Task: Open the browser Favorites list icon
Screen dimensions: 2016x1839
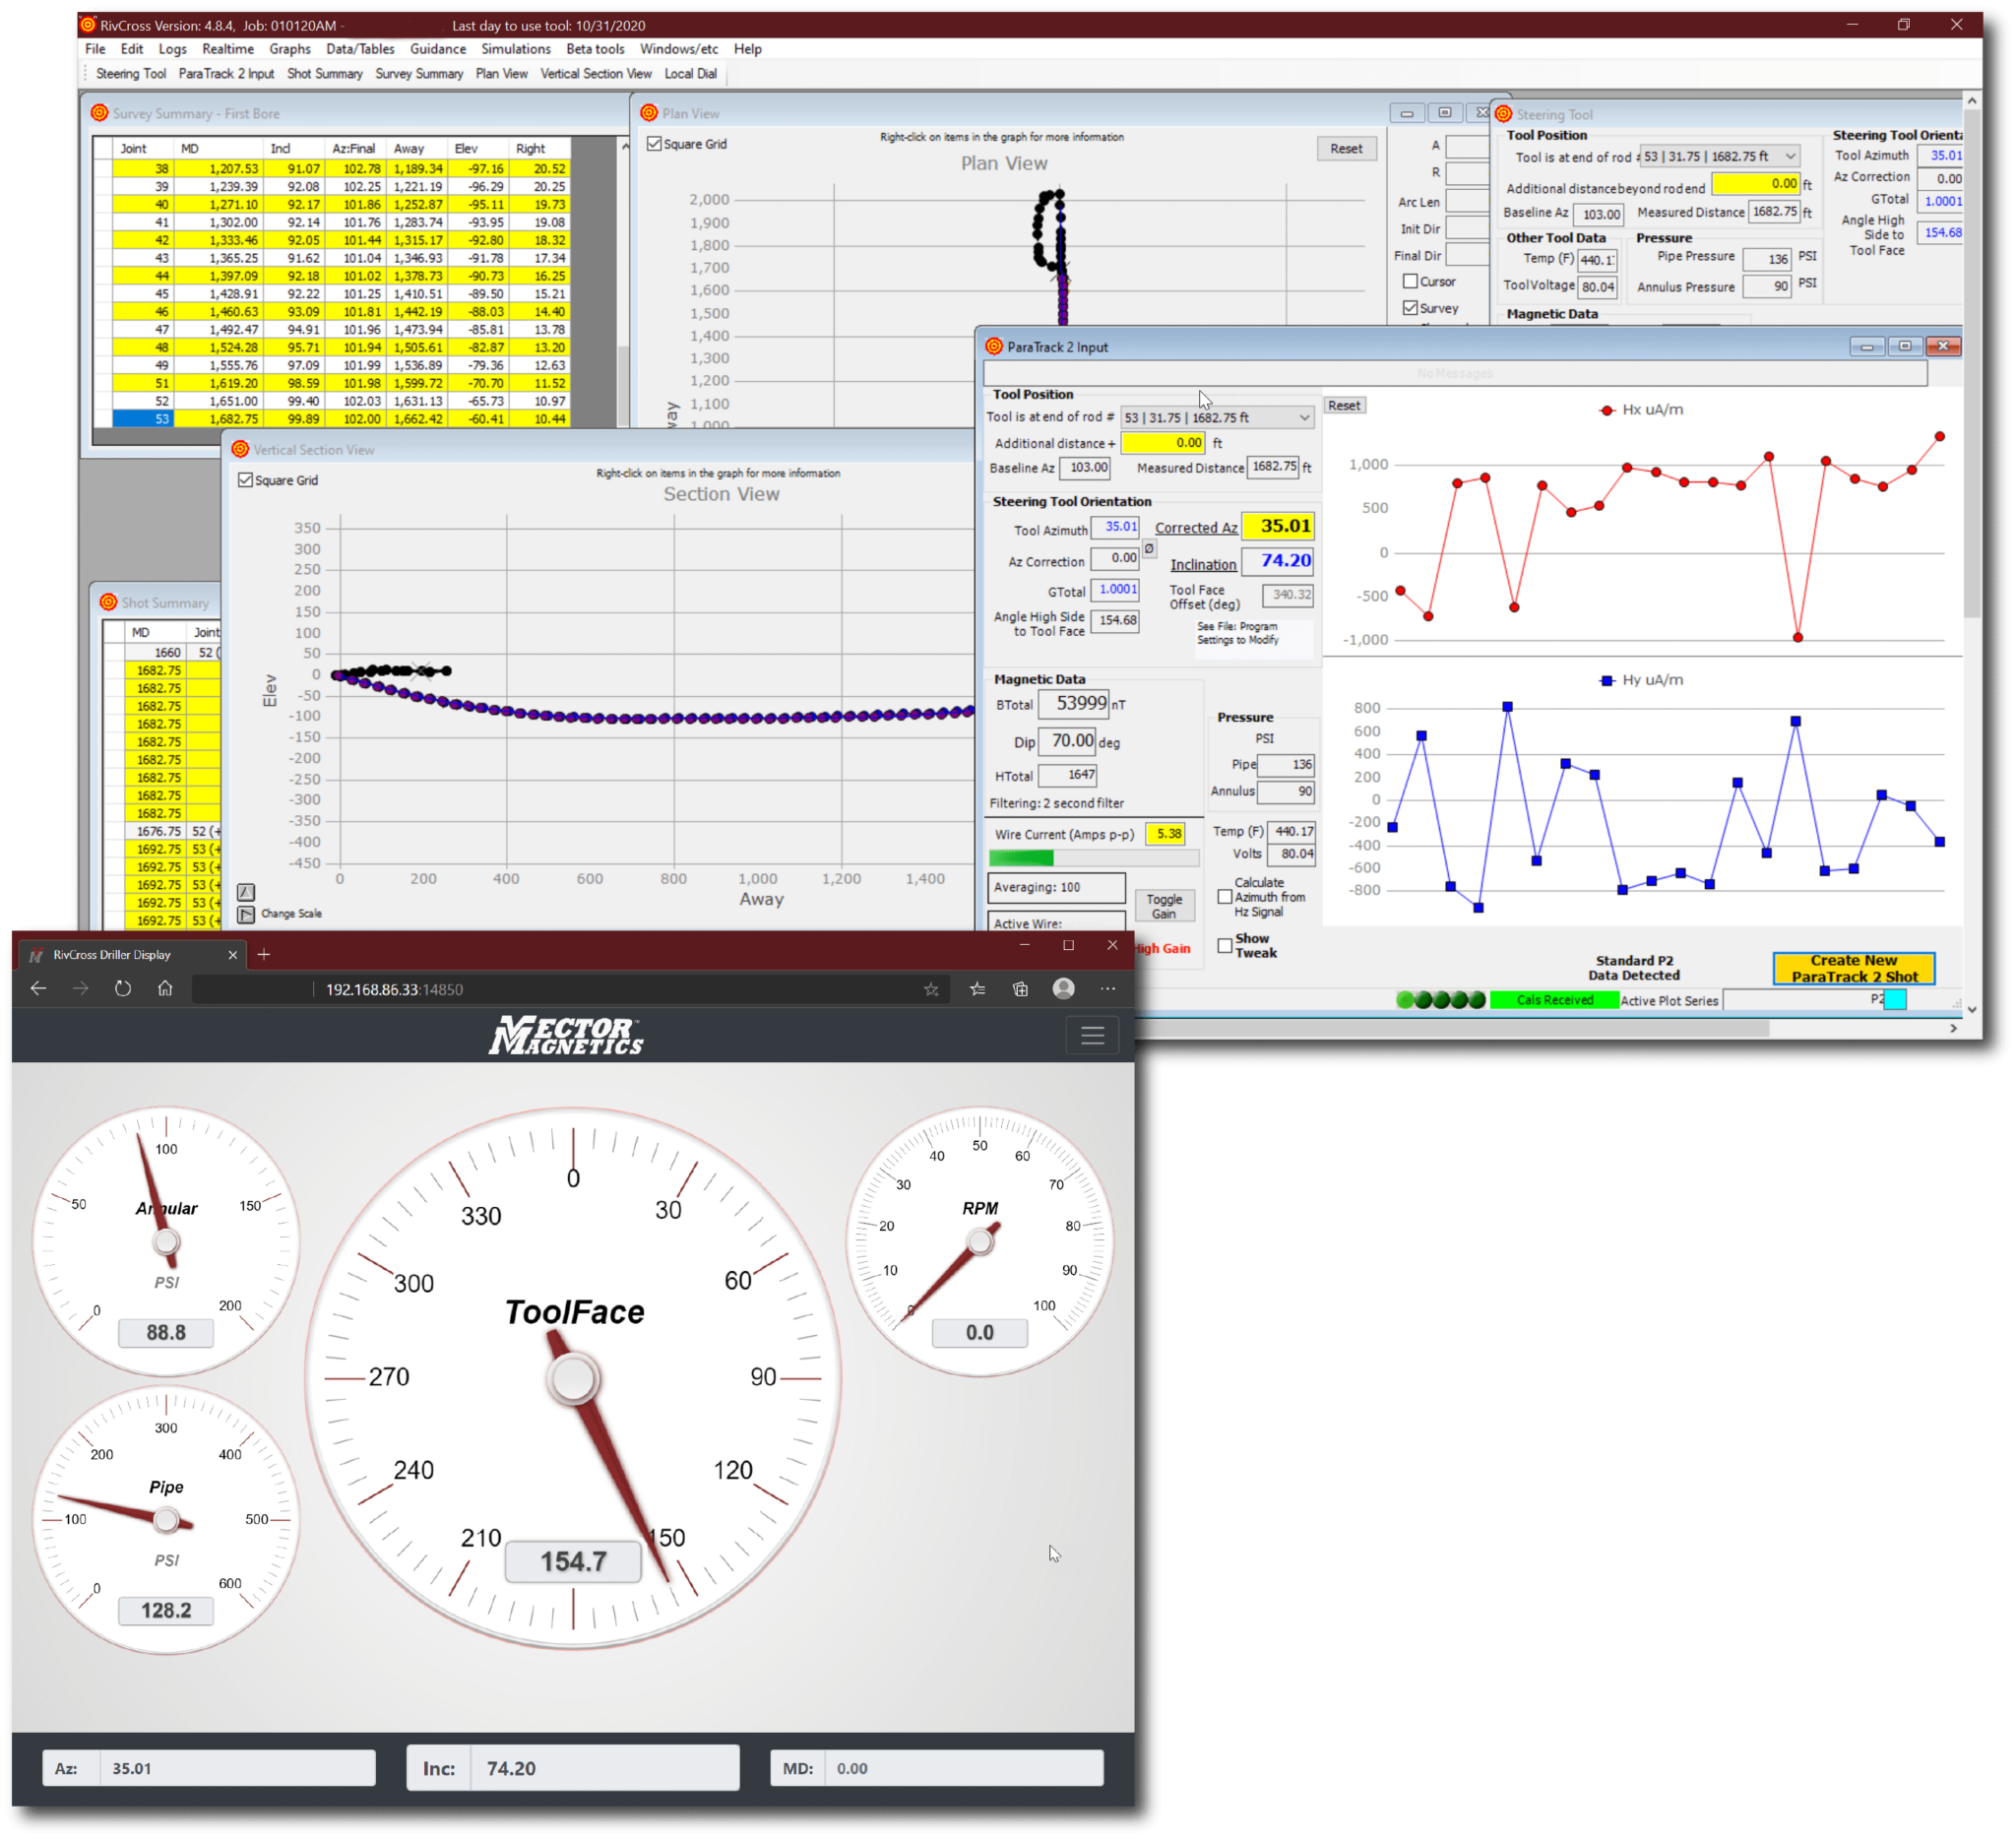Action: pyautogui.click(x=977, y=990)
